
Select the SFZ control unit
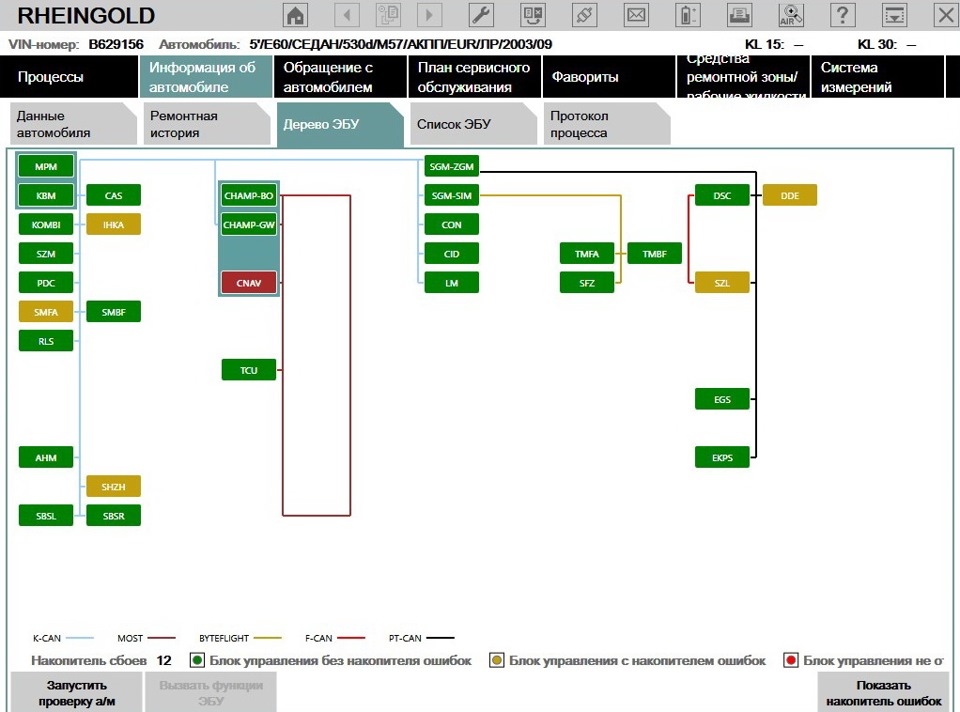tap(587, 283)
